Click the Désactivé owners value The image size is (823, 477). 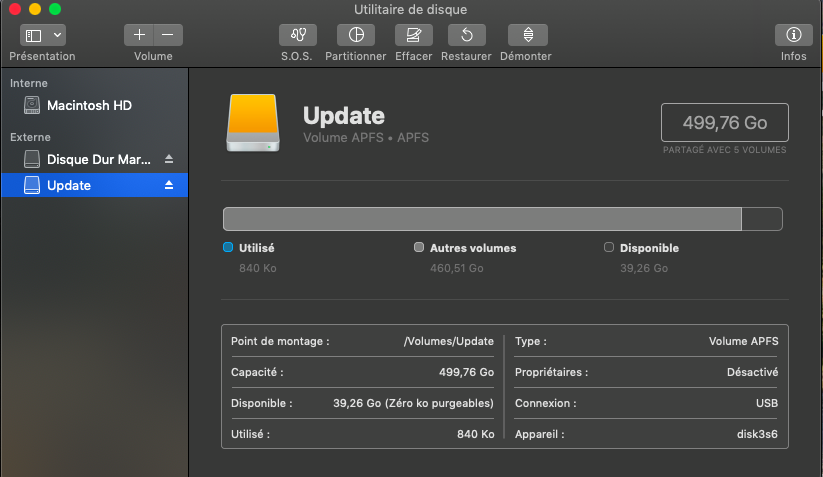[x=753, y=372]
